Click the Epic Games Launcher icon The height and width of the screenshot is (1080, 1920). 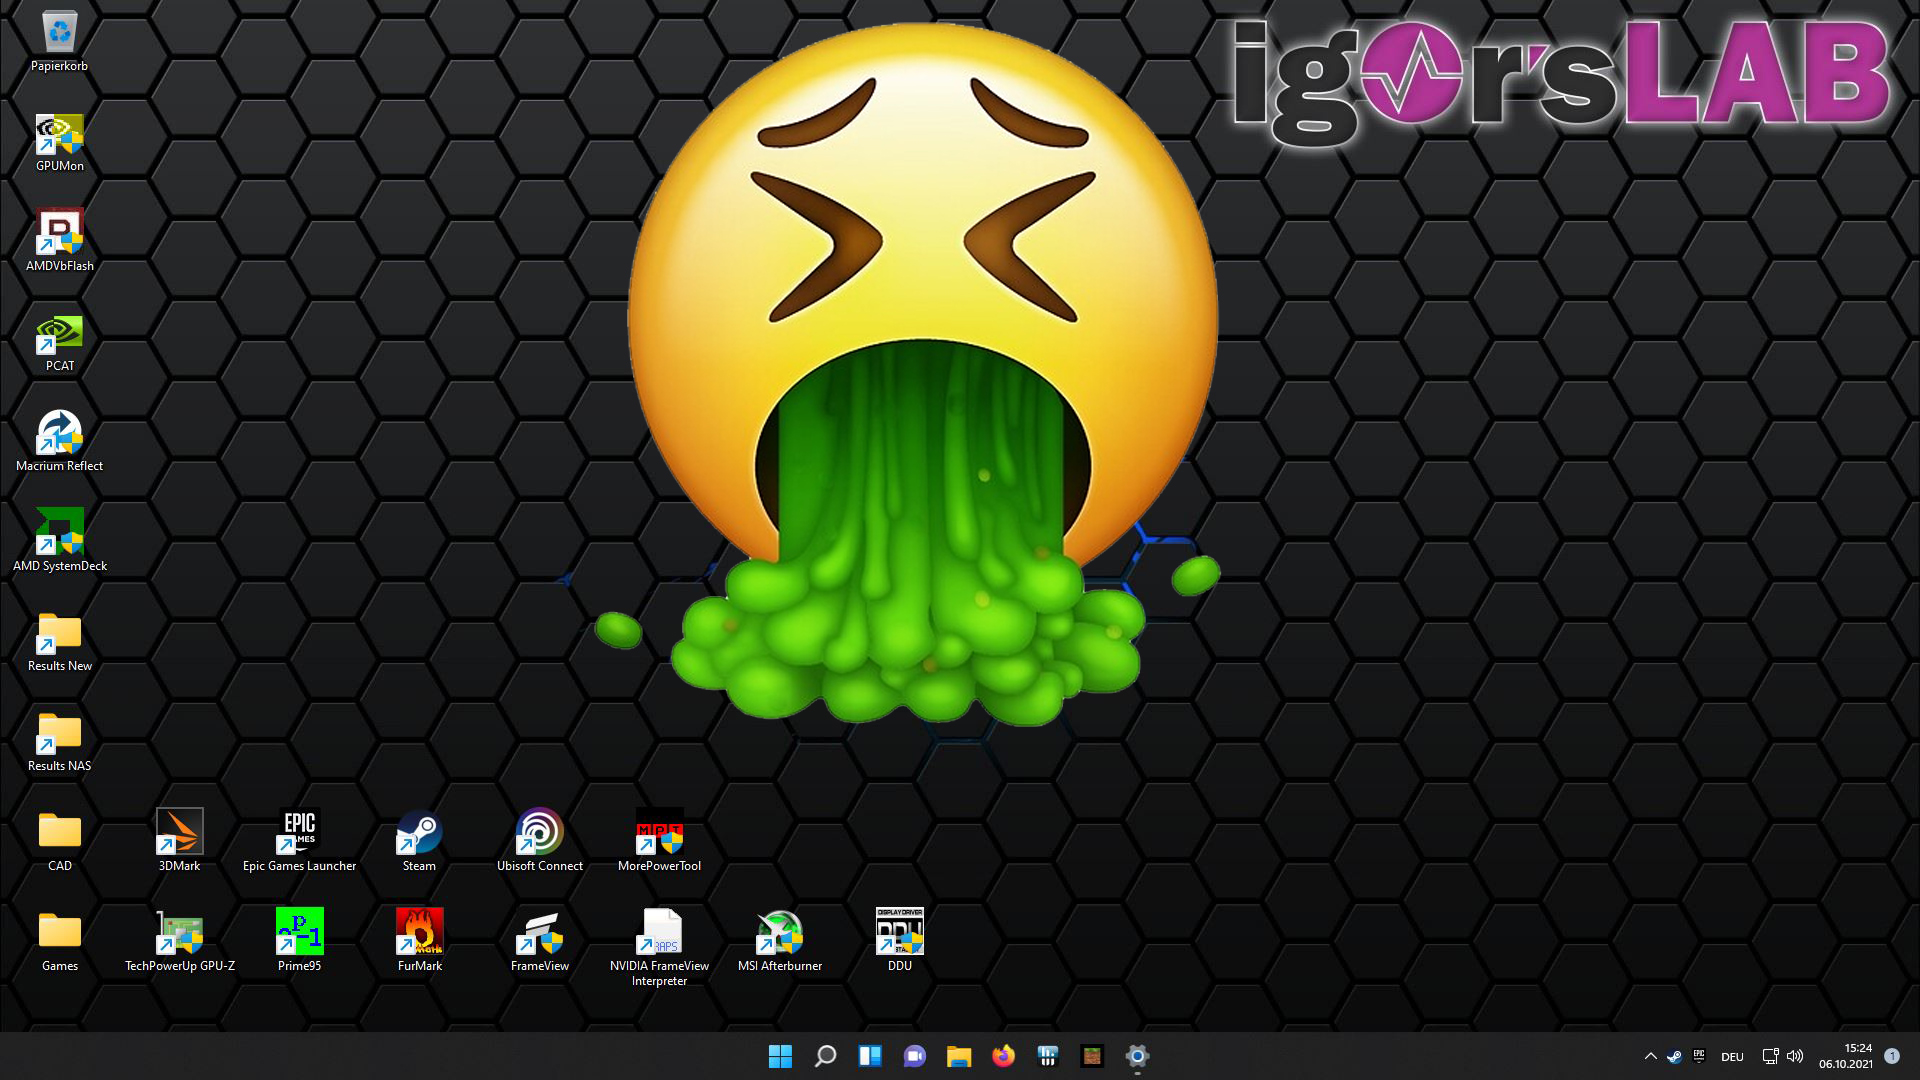pos(299,833)
